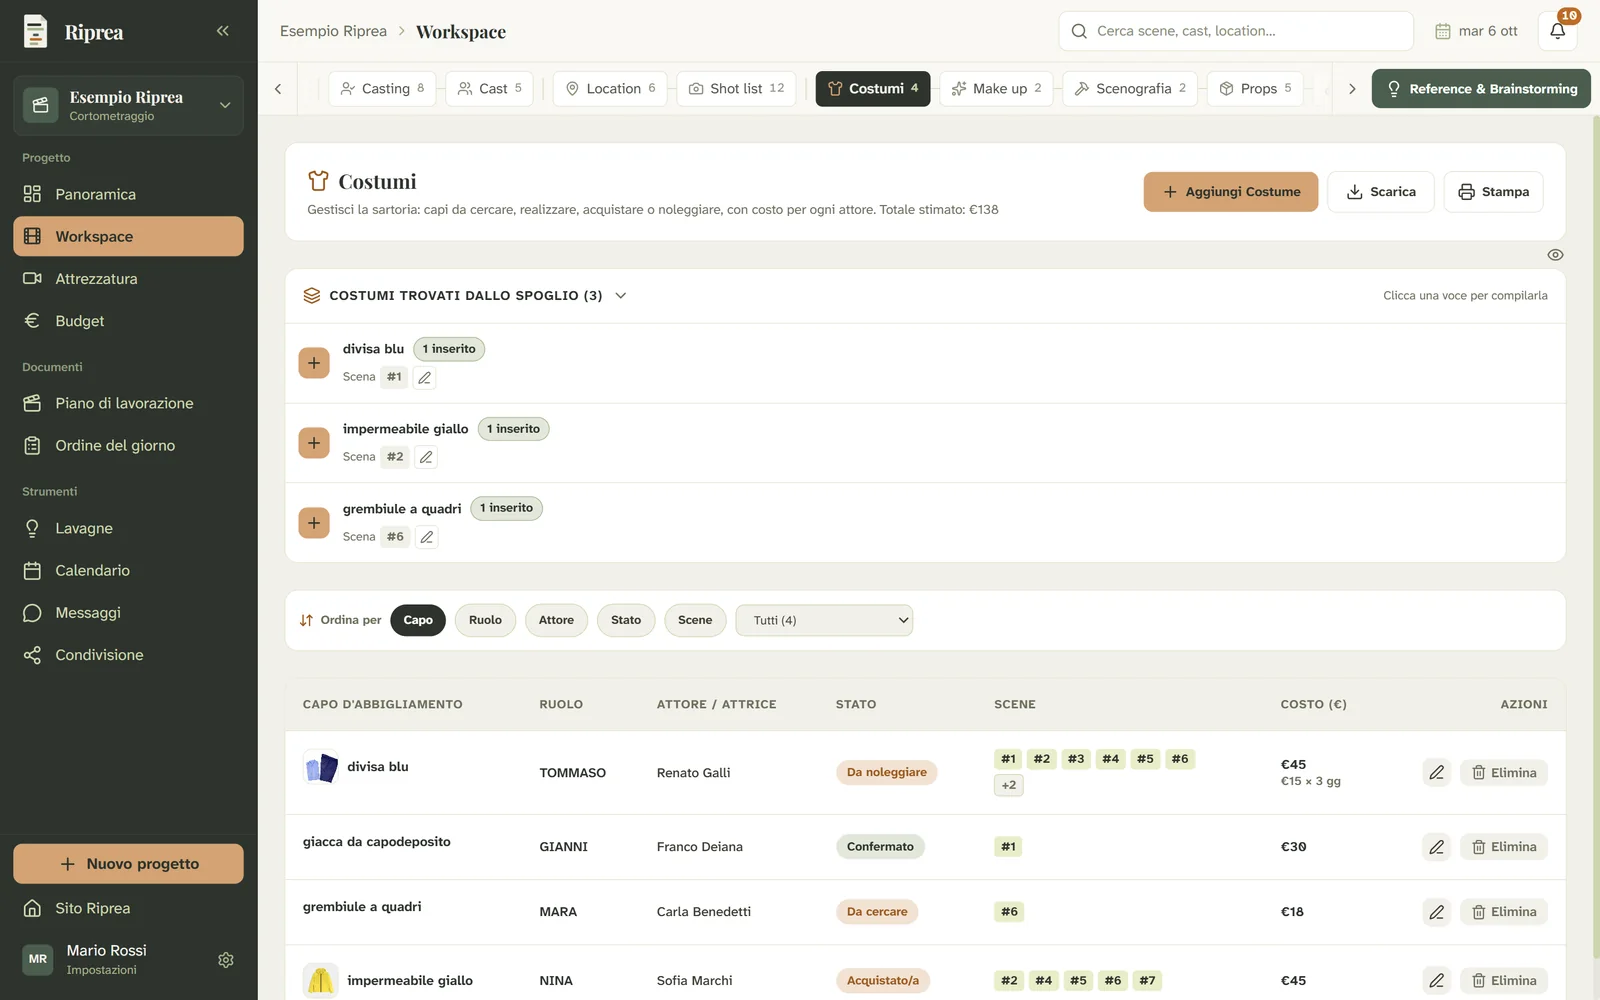Click the search field Cerca scene, cast, location
The width and height of the screenshot is (1600, 1000).
(x=1236, y=31)
